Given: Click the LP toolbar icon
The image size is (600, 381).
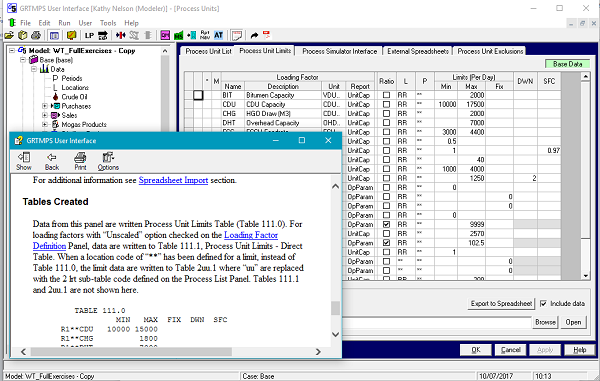Looking at the screenshot, I should (x=89, y=36).
